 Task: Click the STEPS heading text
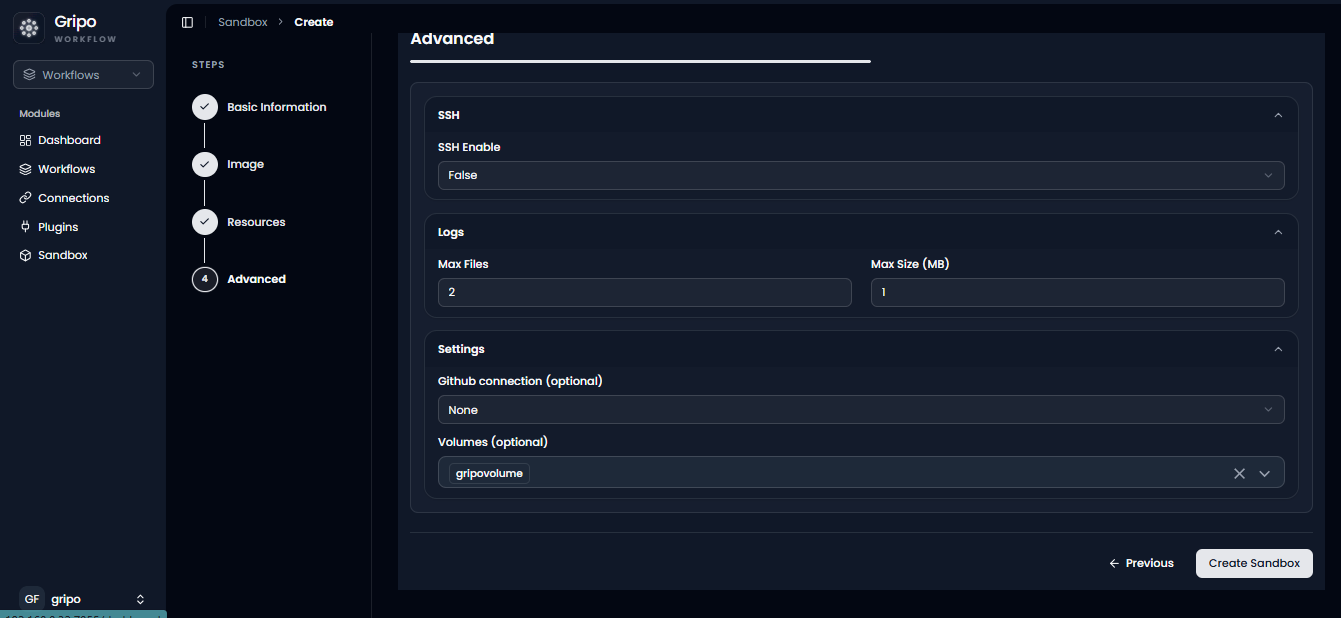208,65
